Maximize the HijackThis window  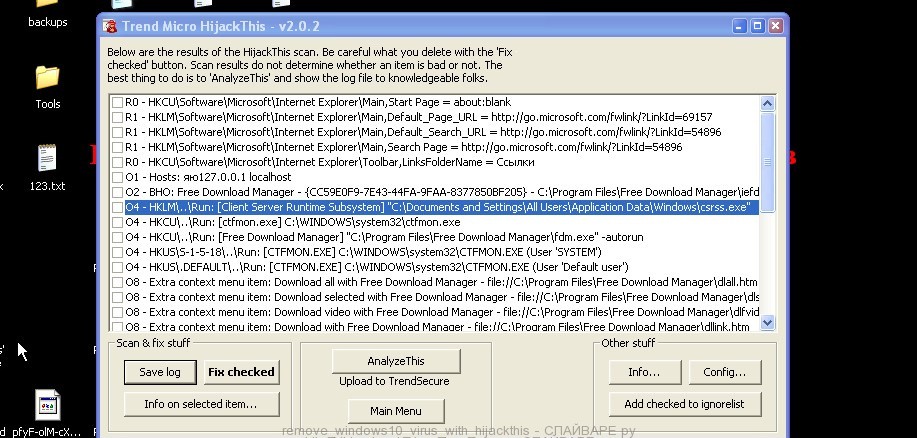(x=757, y=26)
